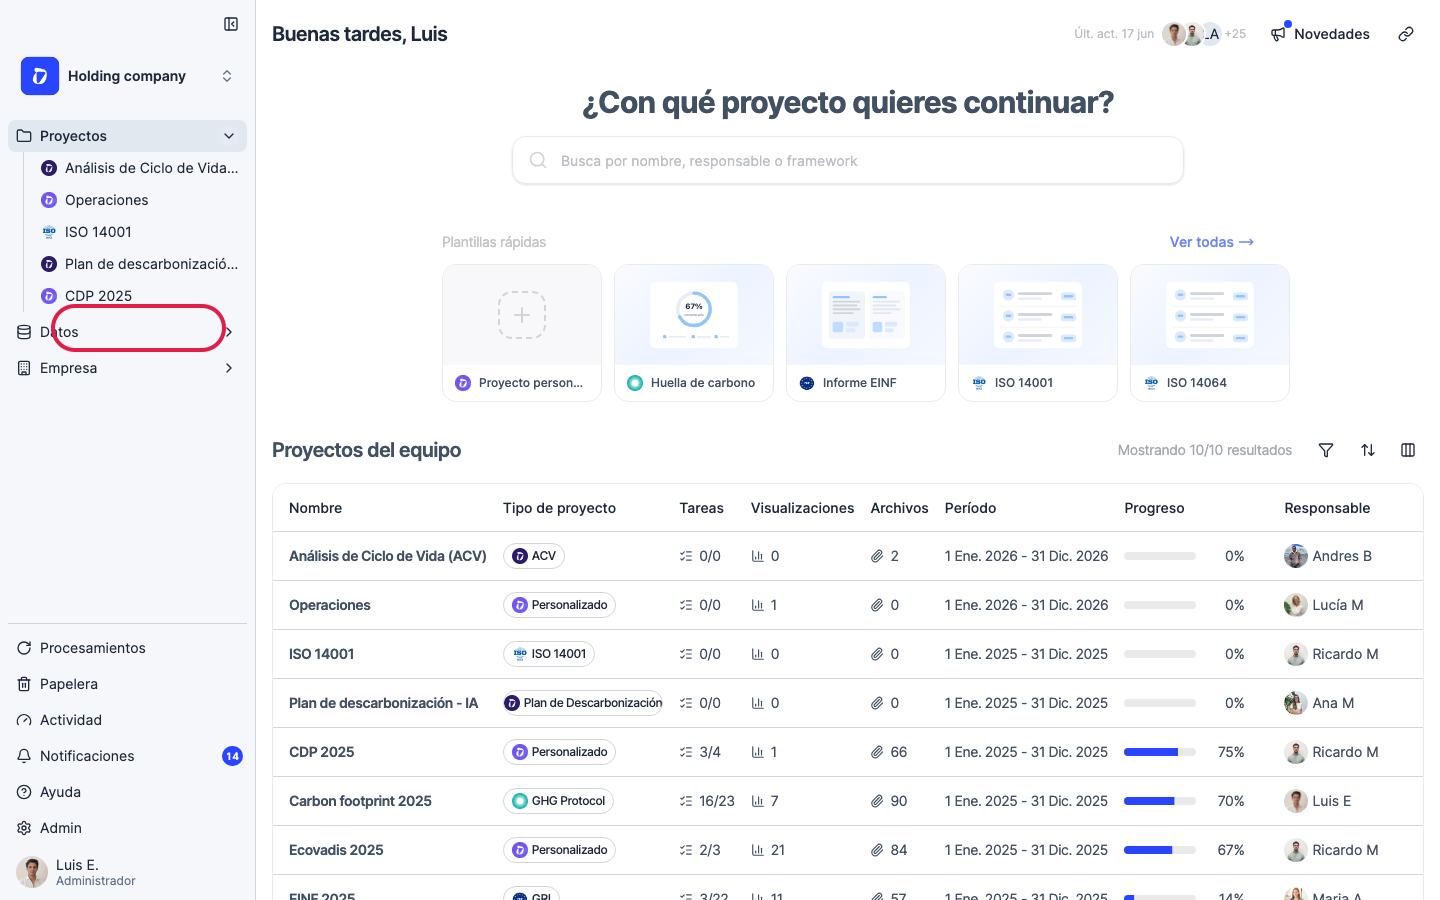Click attachments icon showing 66 files
This screenshot has height=900, width=1440.
click(877, 752)
